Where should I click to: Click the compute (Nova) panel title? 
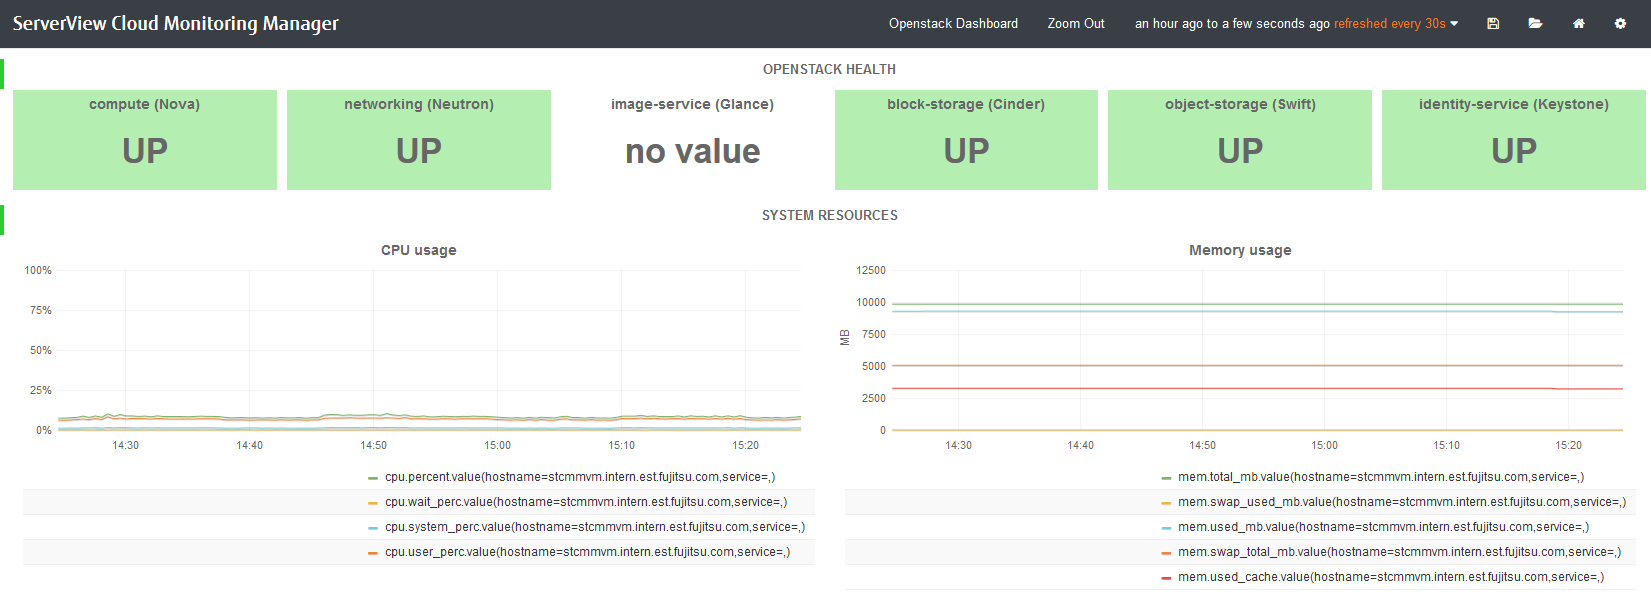click(x=144, y=104)
